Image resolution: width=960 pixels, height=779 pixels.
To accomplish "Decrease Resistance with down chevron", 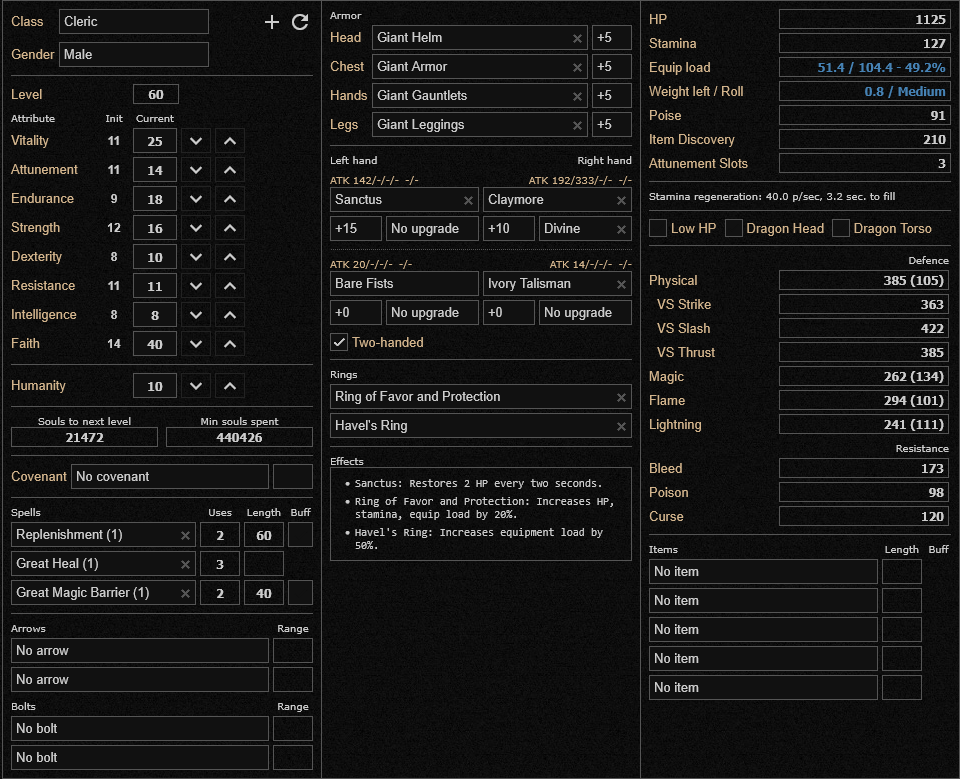I will (x=196, y=285).
